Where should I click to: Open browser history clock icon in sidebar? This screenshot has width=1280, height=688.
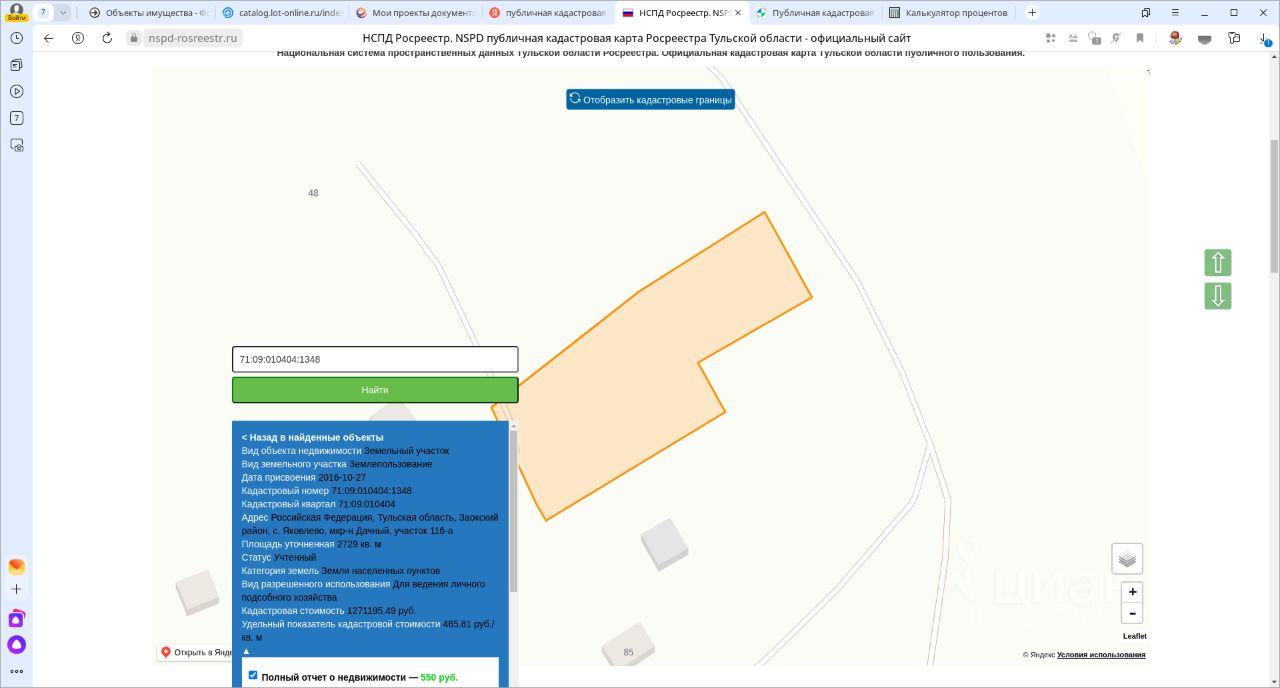click(x=17, y=37)
